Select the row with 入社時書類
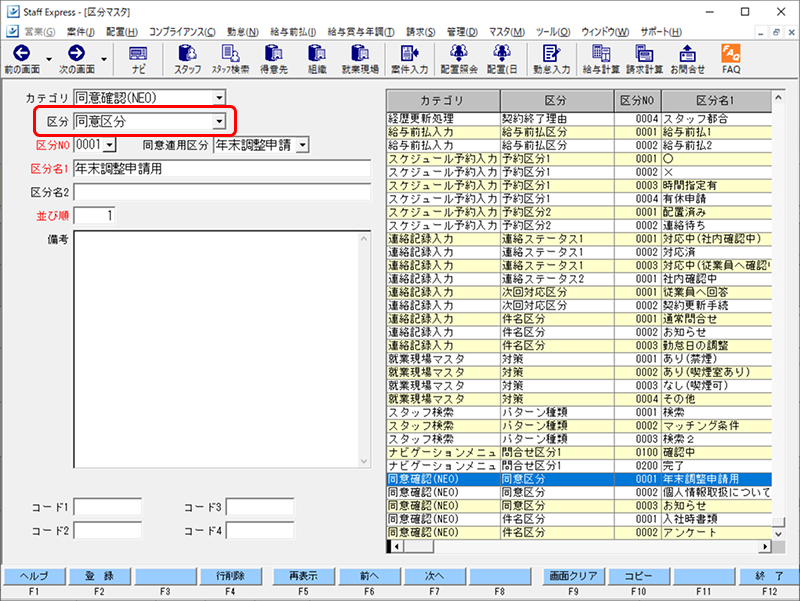Image resolution: width=800 pixels, height=601 pixels. coord(579,519)
